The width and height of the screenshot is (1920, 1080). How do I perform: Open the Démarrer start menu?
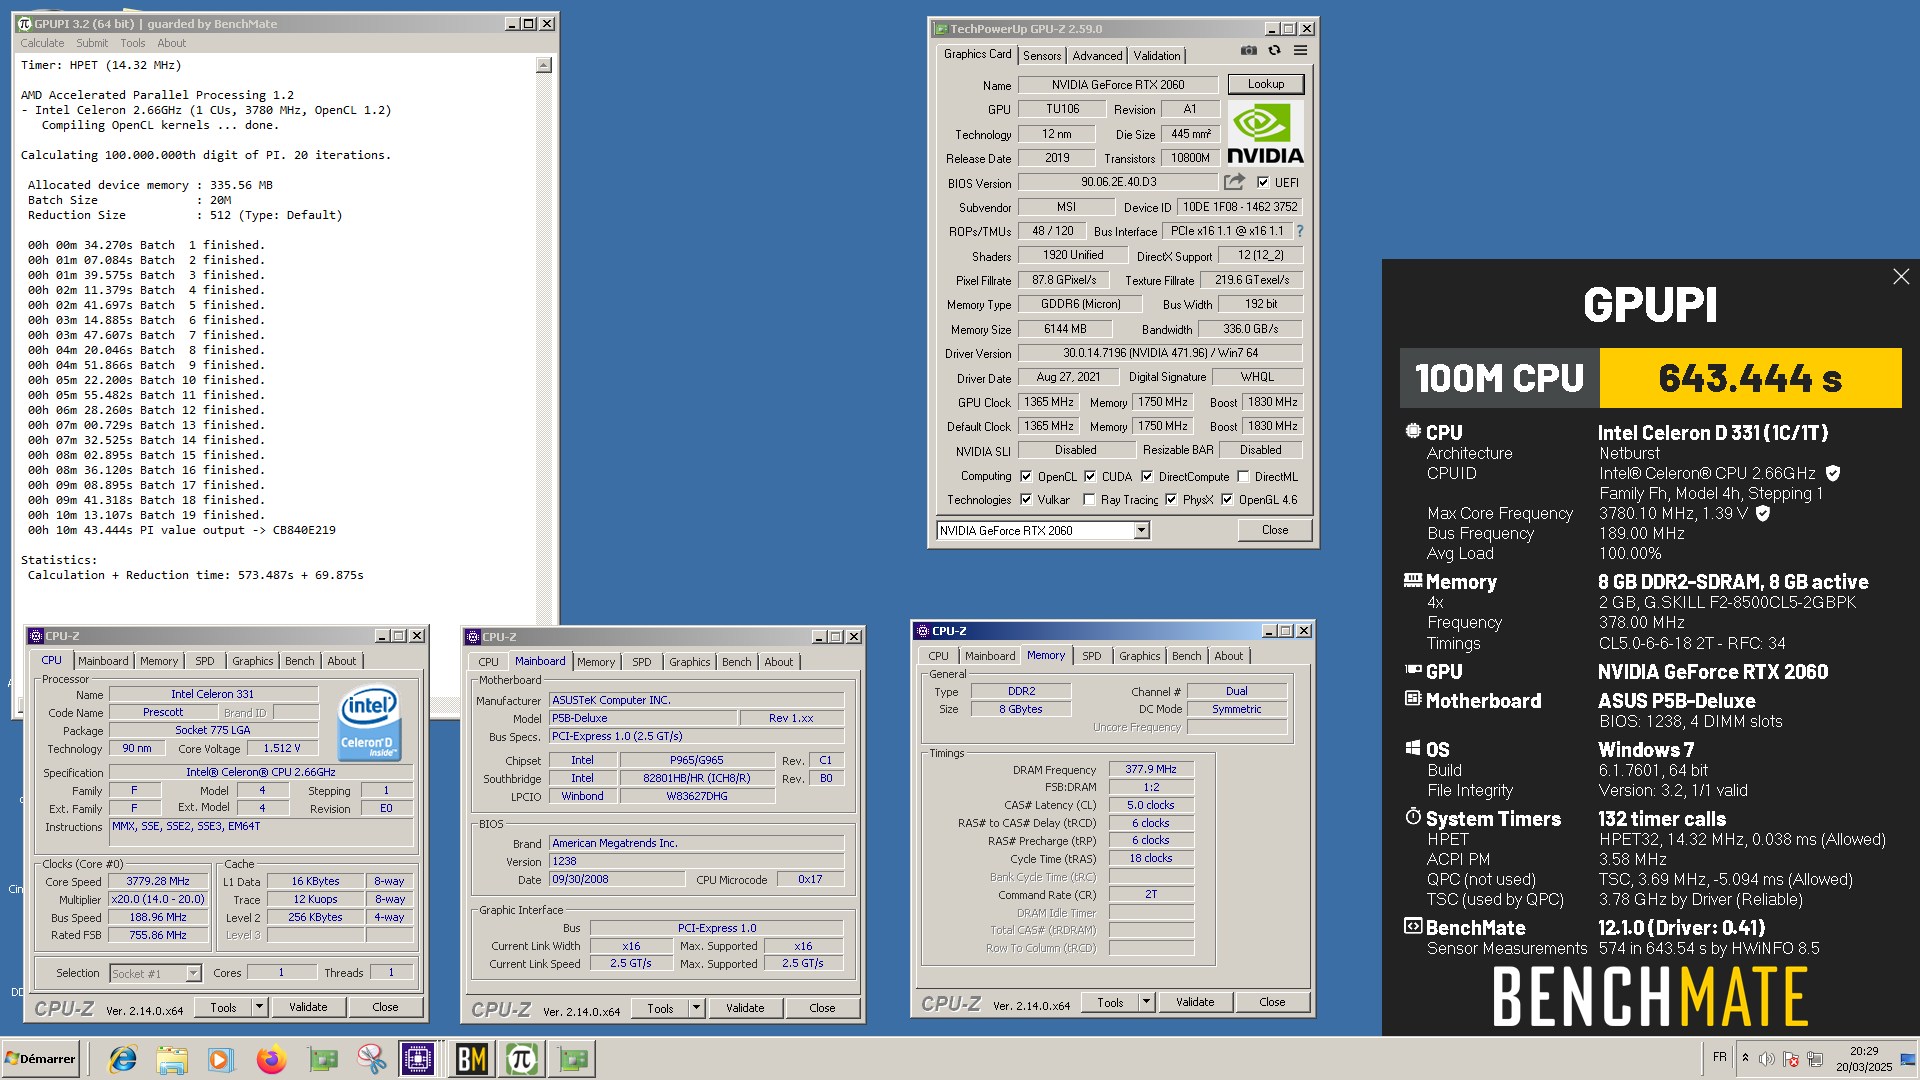(x=40, y=1059)
